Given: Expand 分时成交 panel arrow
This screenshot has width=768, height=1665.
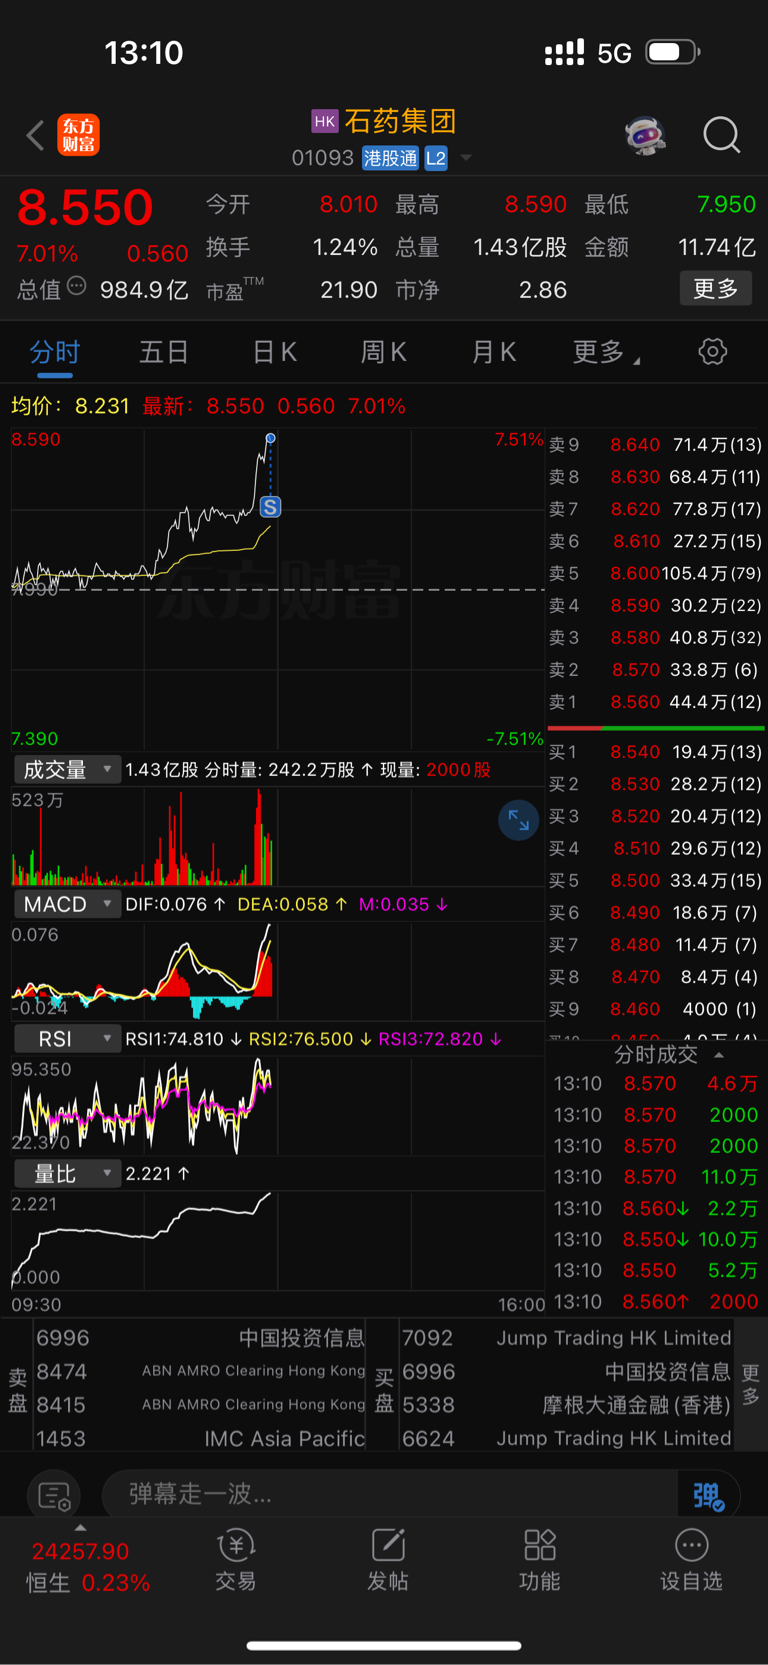Looking at the screenshot, I should pos(718,1055).
